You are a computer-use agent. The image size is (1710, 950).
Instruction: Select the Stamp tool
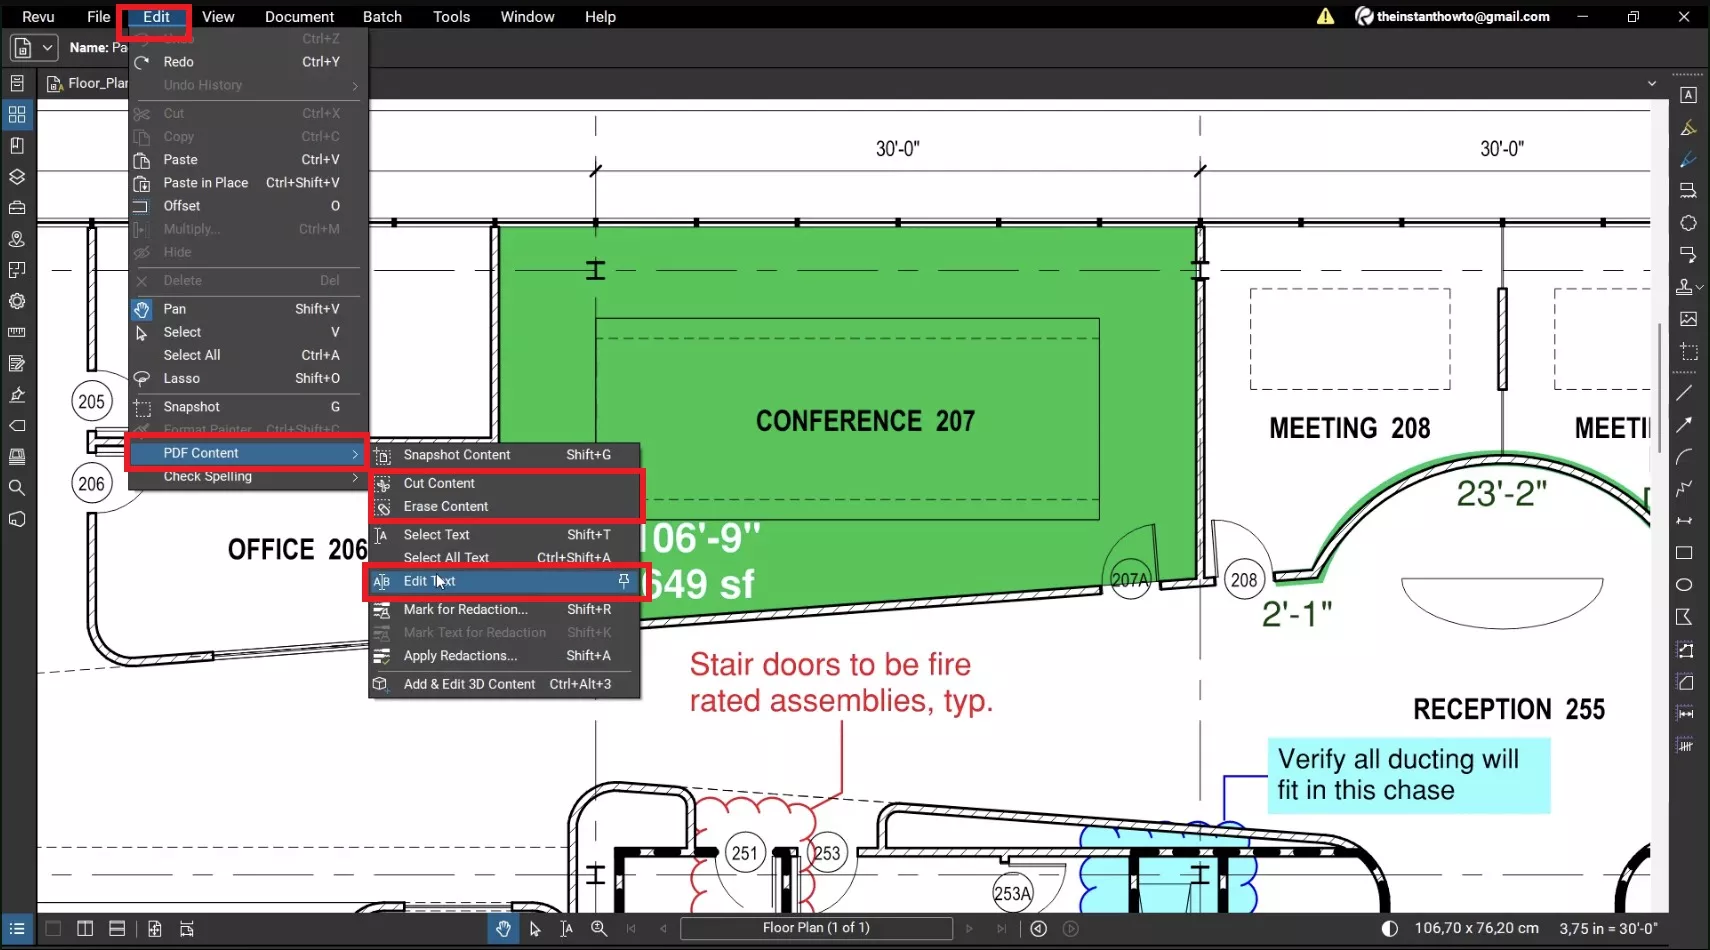(x=1685, y=287)
